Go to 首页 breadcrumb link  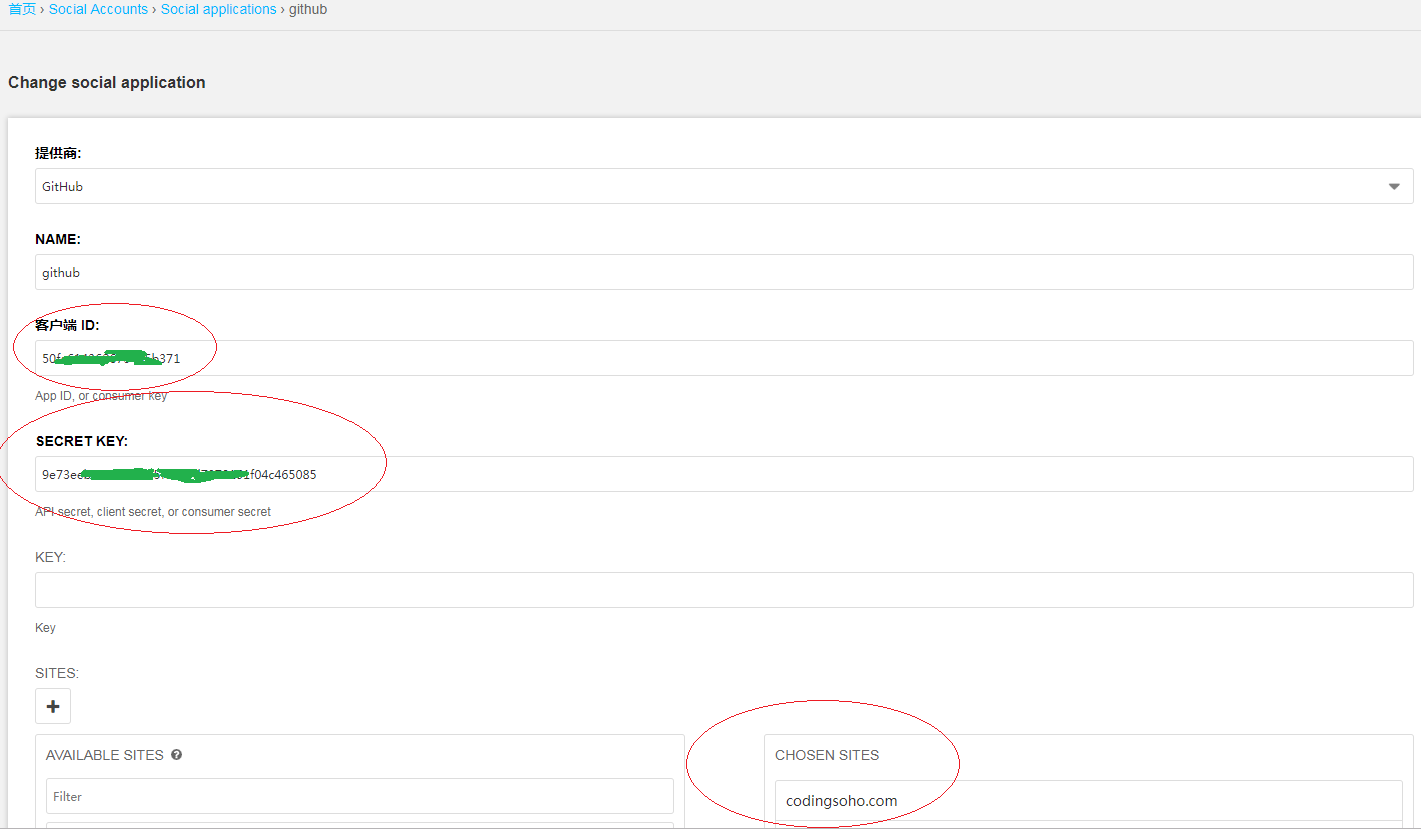click(22, 9)
